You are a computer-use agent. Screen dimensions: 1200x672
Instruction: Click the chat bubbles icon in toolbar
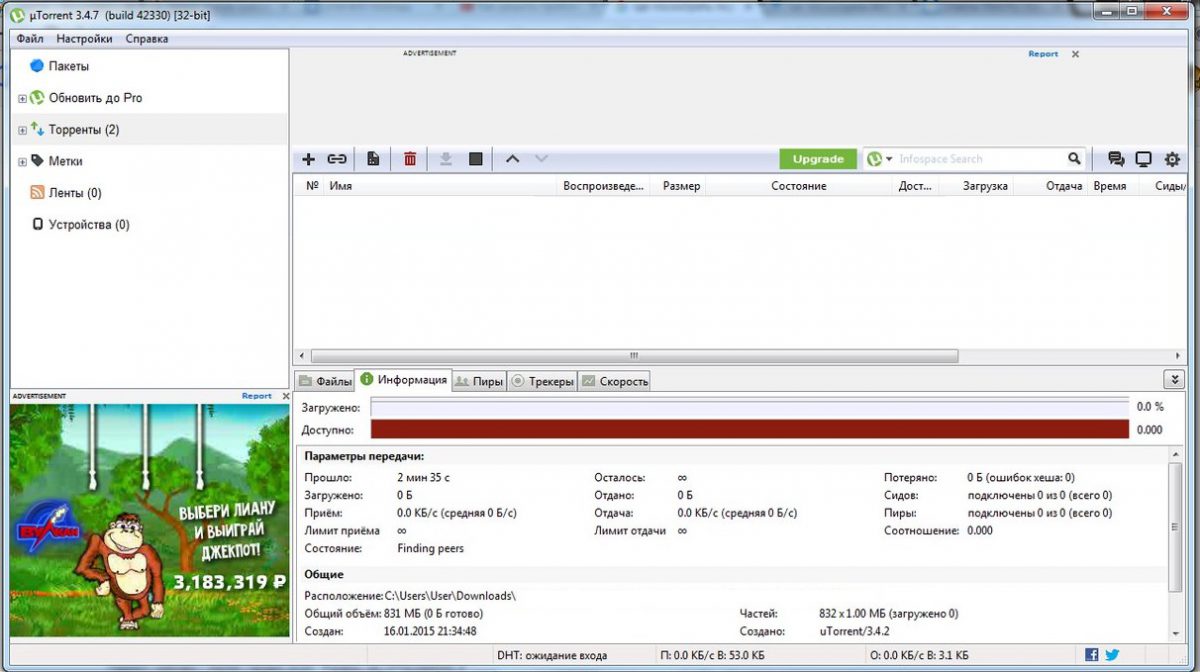tap(1116, 159)
